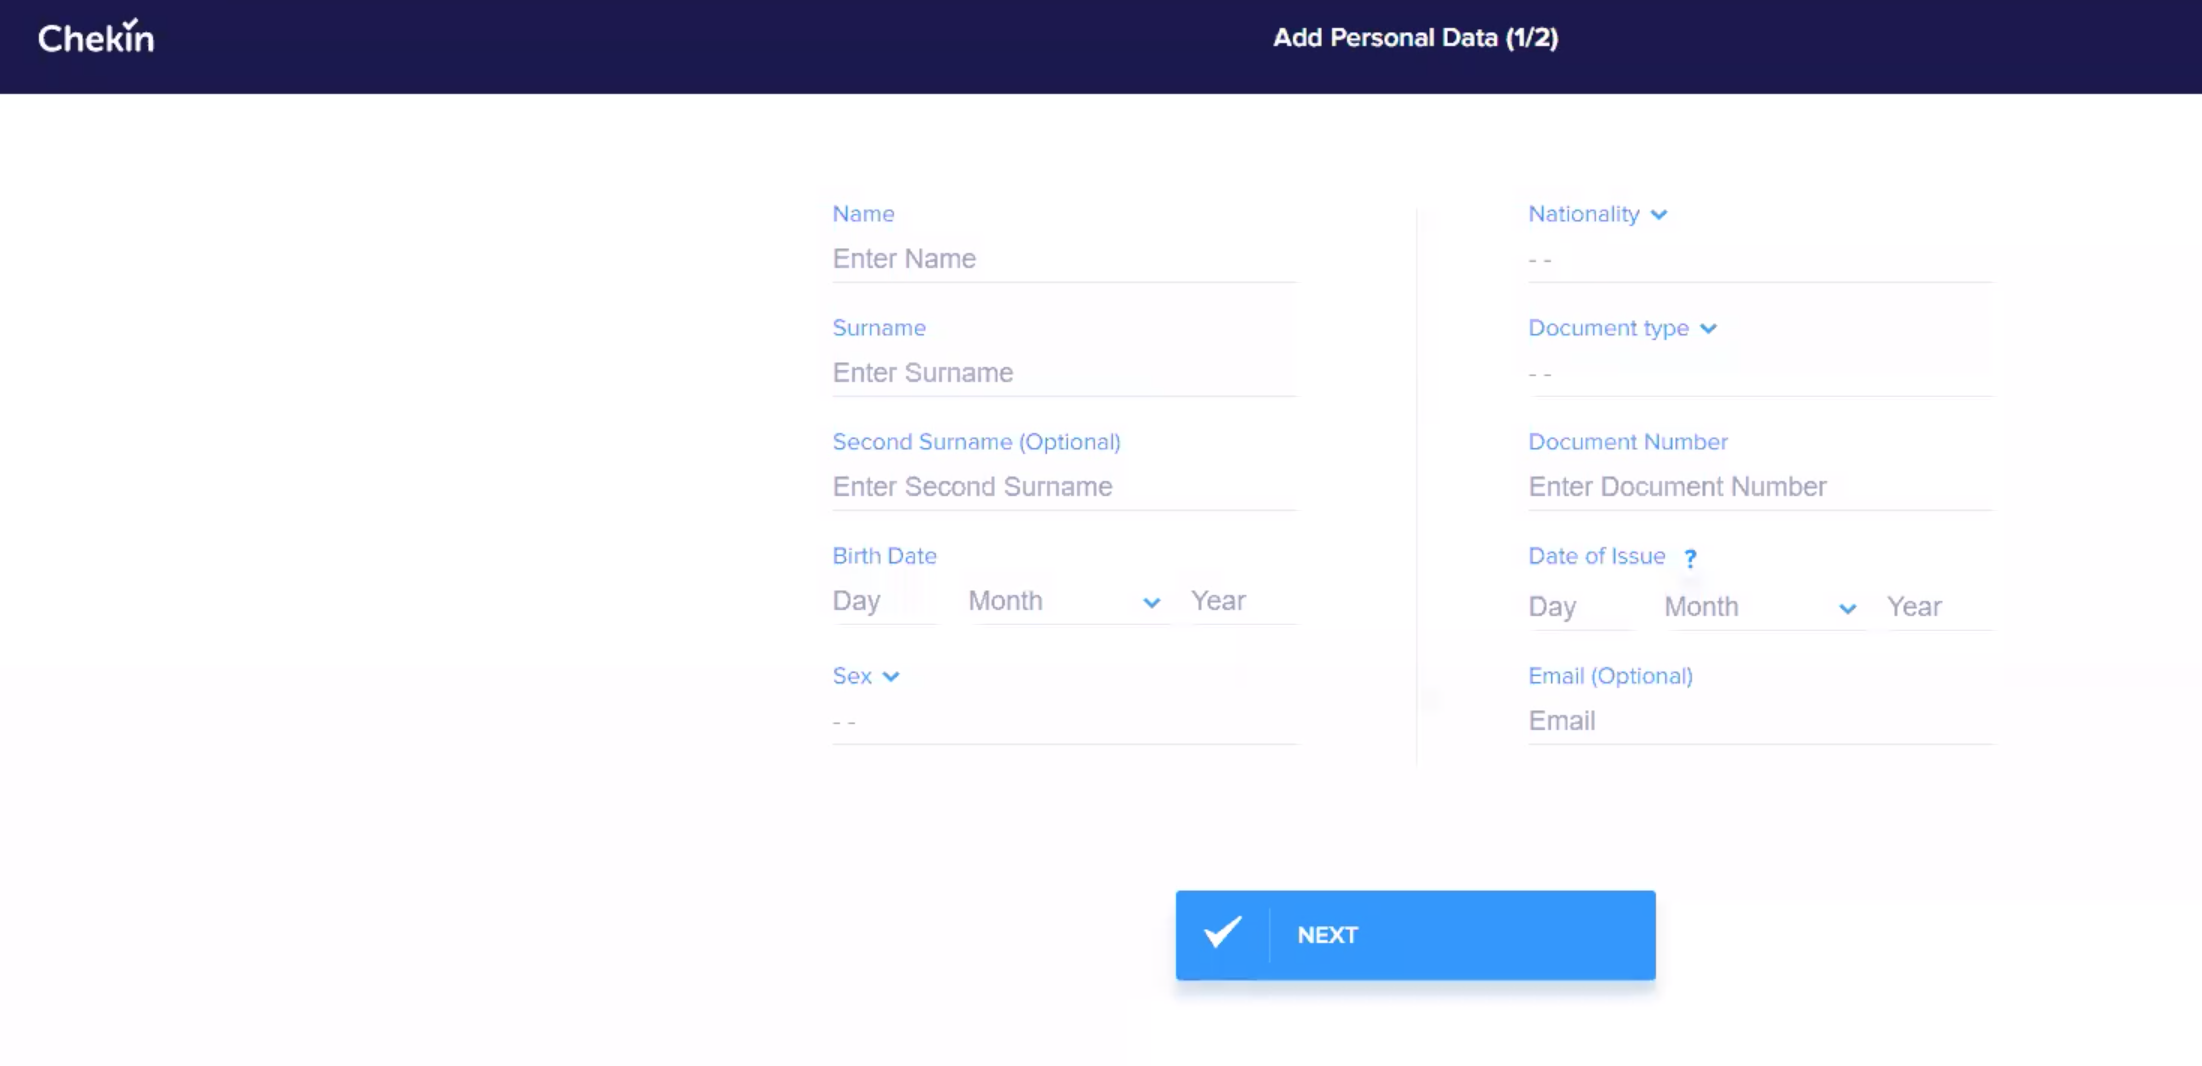
Task: Select the Second Surname optional field
Action: pos(1064,487)
